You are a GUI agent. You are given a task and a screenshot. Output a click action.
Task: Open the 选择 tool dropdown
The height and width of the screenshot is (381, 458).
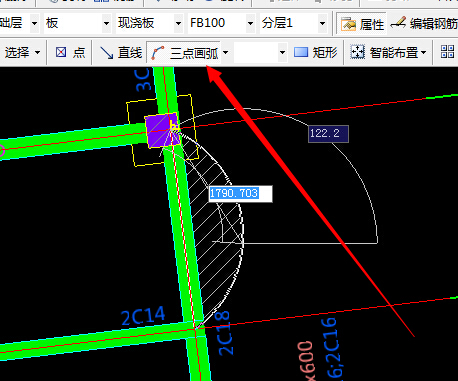click(37, 52)
